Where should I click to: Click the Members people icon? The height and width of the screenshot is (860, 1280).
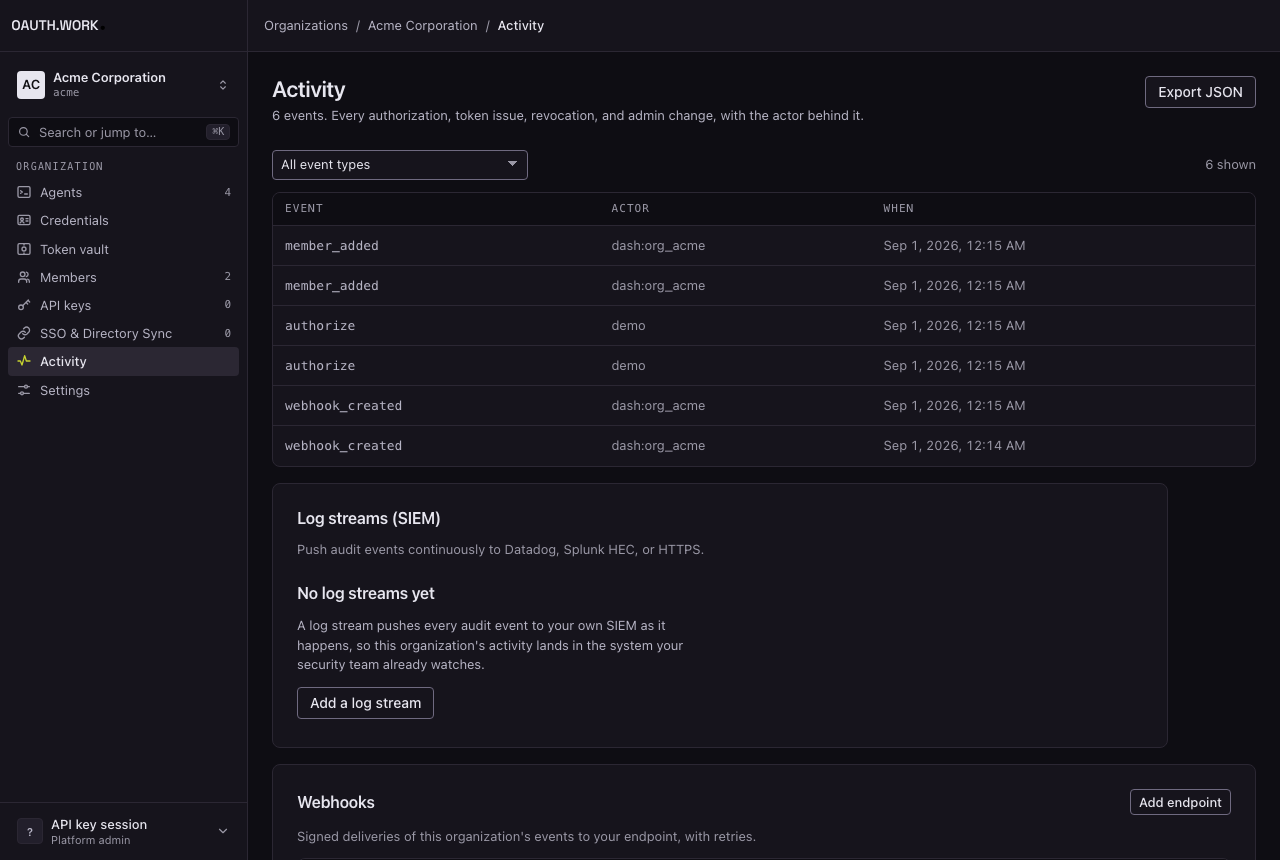point(24,277)
